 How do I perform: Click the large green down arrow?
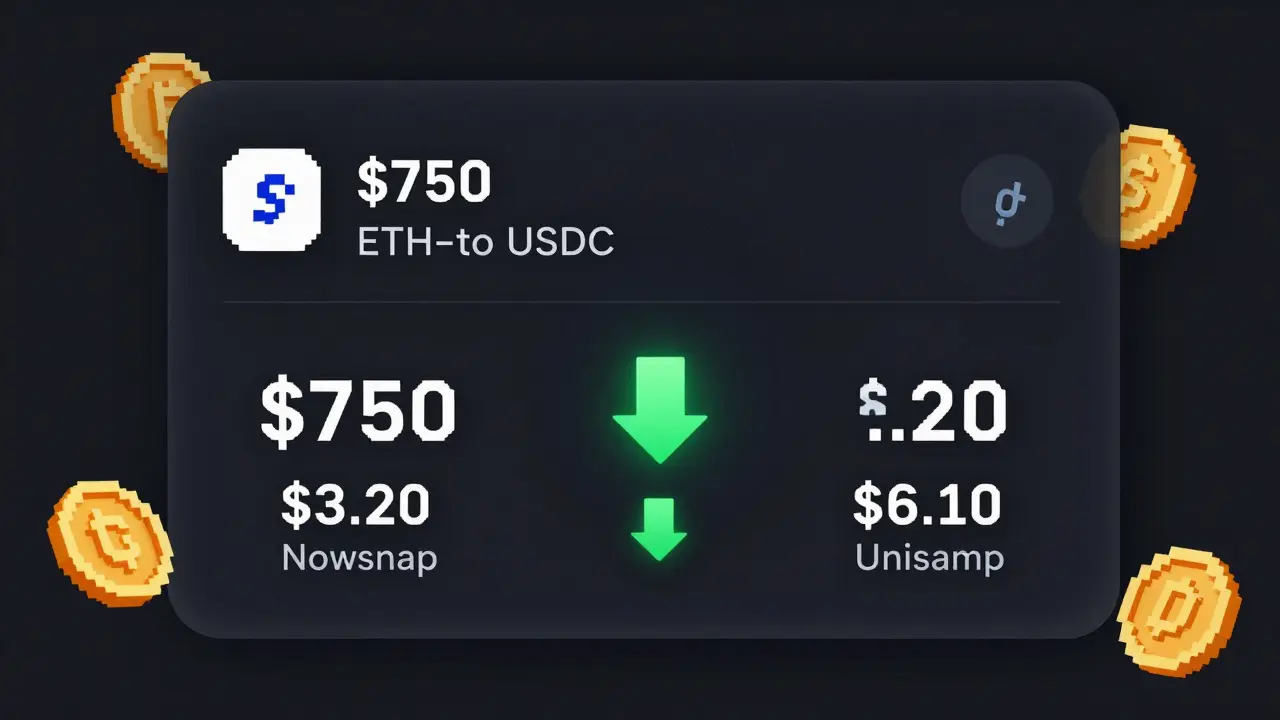point(660,408)
